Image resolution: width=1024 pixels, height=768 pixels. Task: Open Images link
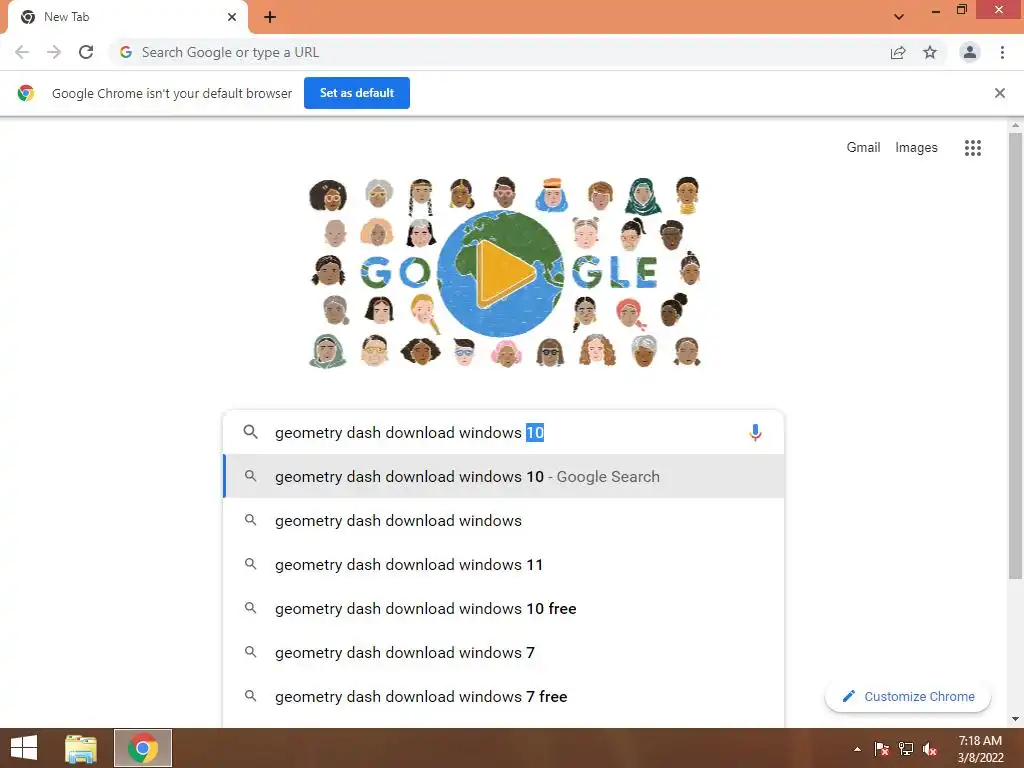coord(916,148)
